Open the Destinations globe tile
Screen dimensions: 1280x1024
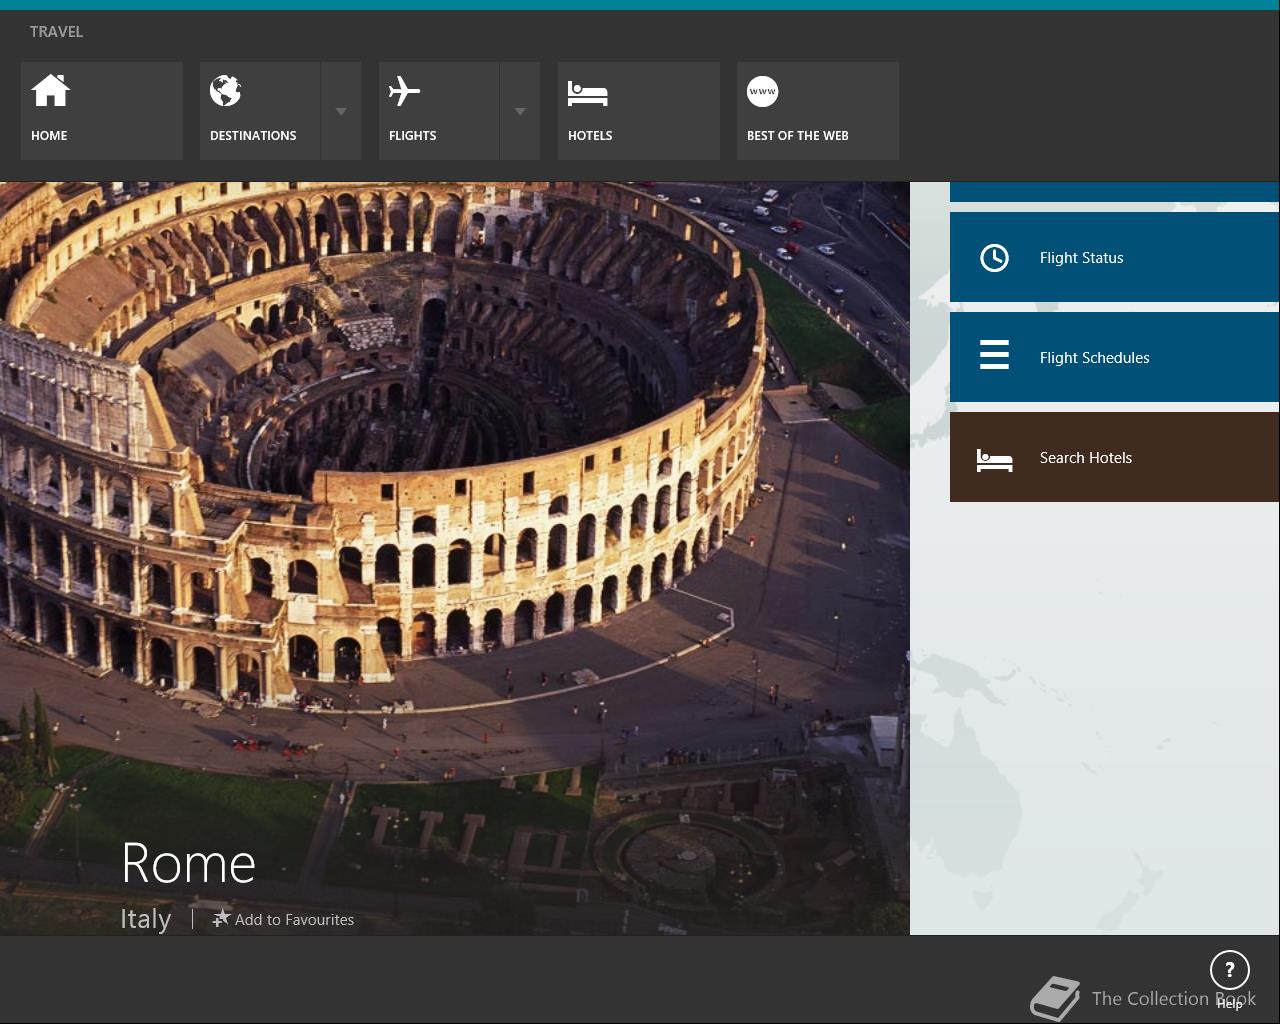[x=260, y=111]
